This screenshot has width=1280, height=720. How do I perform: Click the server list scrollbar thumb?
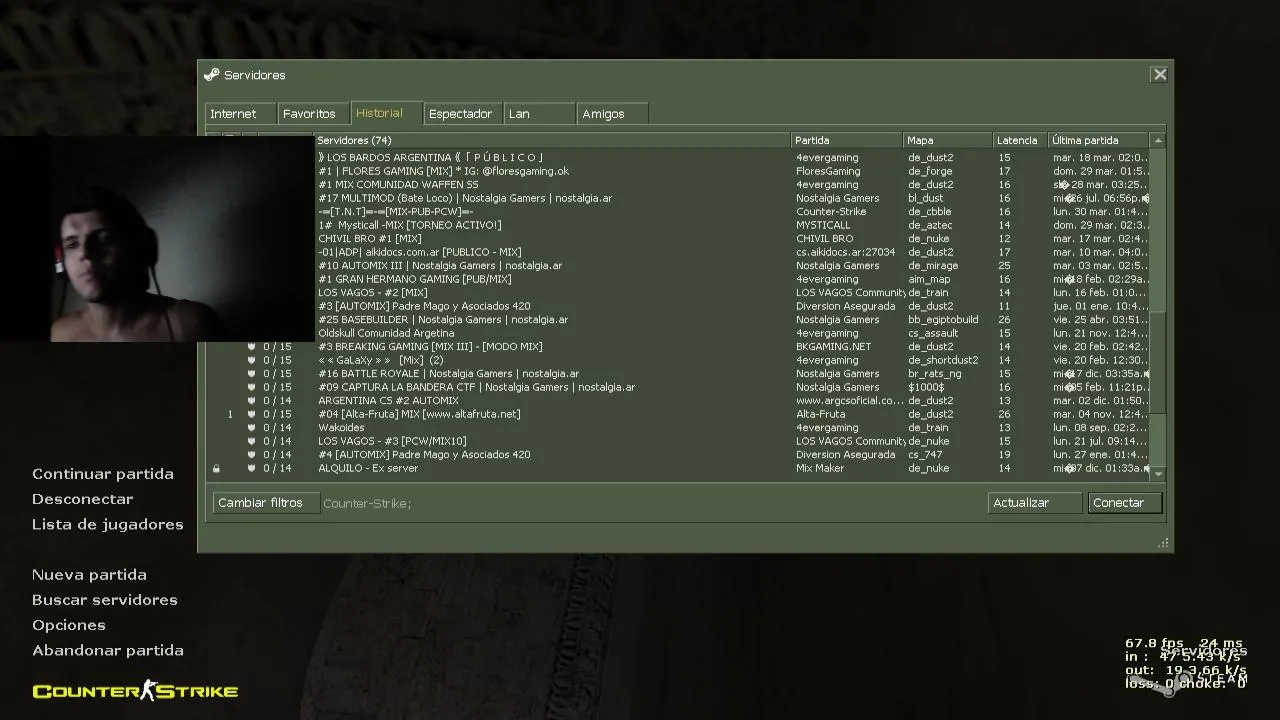[x=1158, y=363]
